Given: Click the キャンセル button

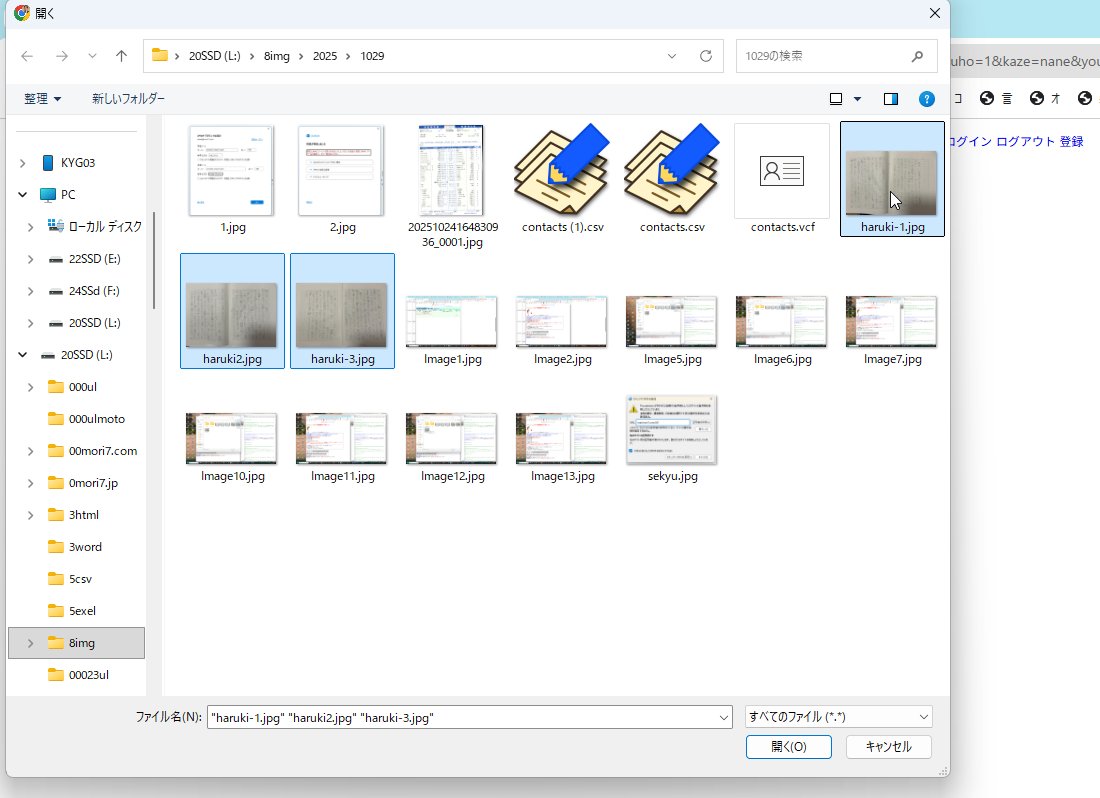Looking at the screenshot, I should (x=888, y=747).
